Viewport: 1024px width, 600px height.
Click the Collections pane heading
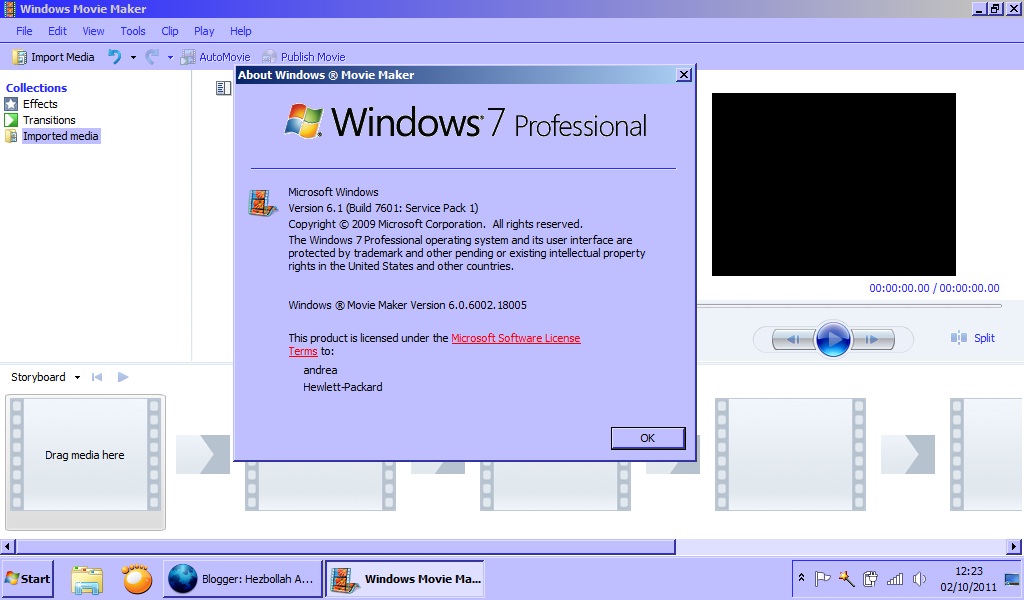37,87
